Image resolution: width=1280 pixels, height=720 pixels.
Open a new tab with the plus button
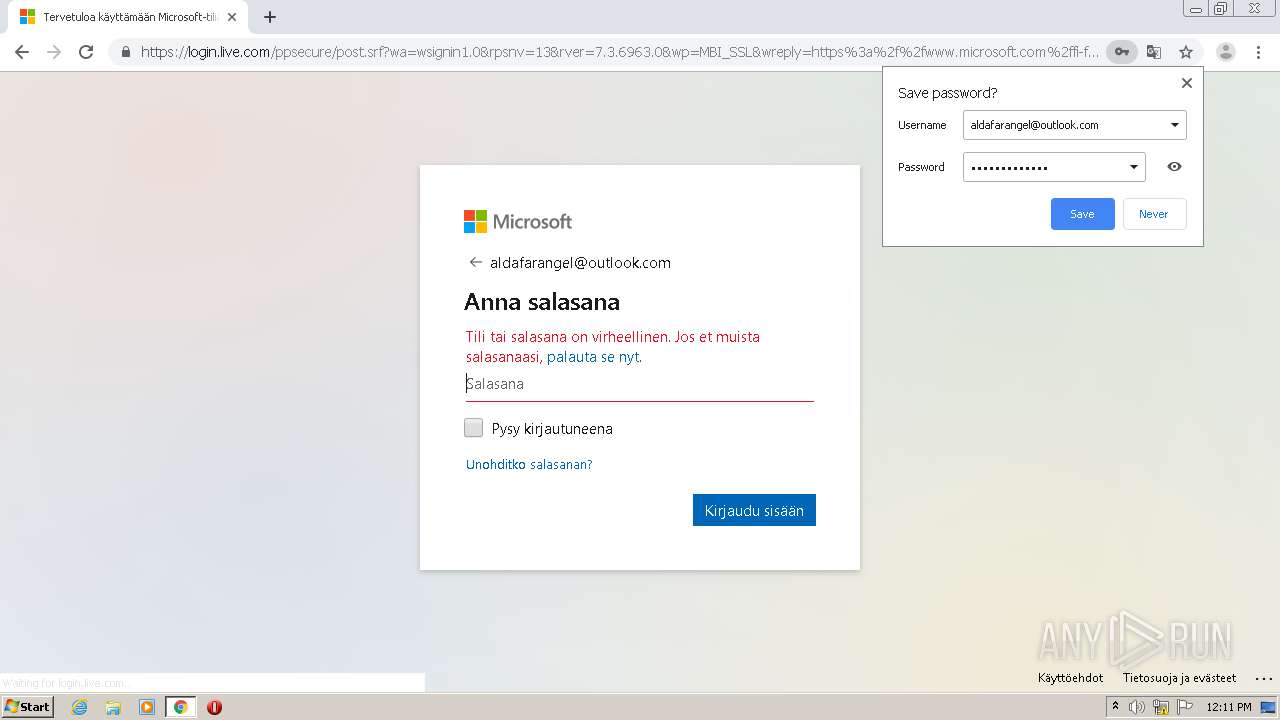(x=270, y=17)
